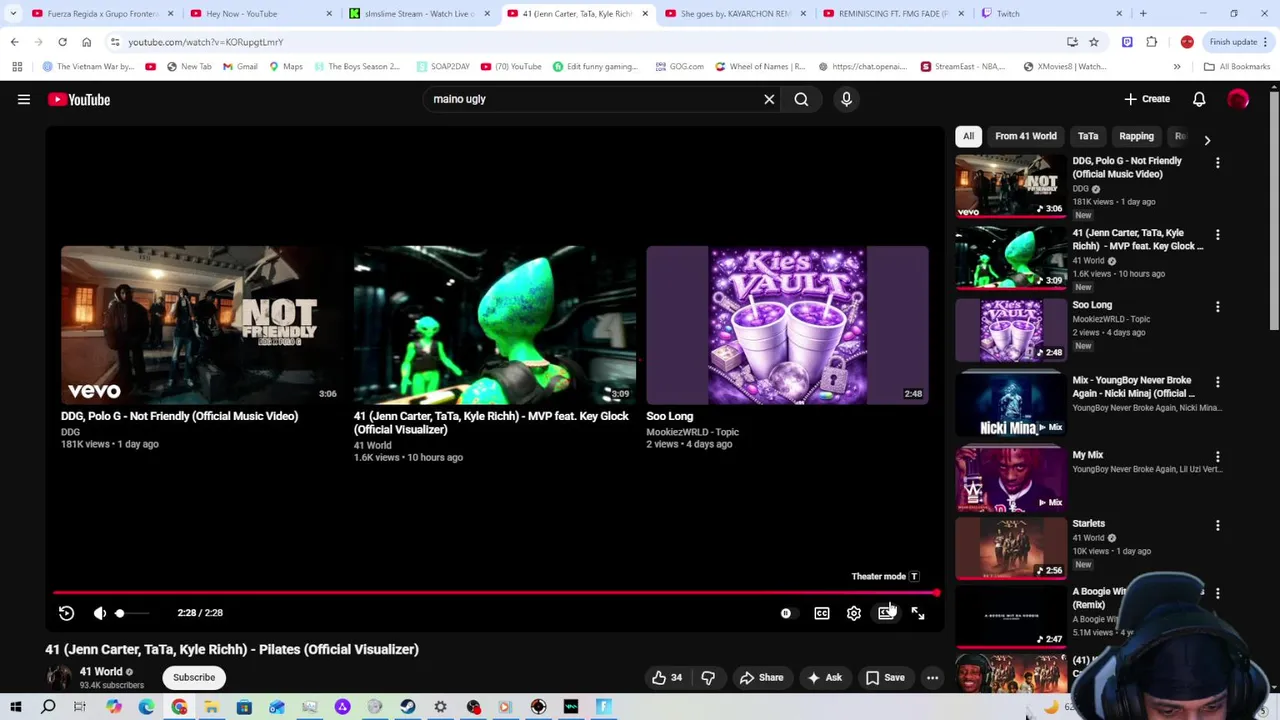The width and height of the screenshot is (1280, 720).
Task: Go to the YouTube home logo
Action: tap(78, 99)
